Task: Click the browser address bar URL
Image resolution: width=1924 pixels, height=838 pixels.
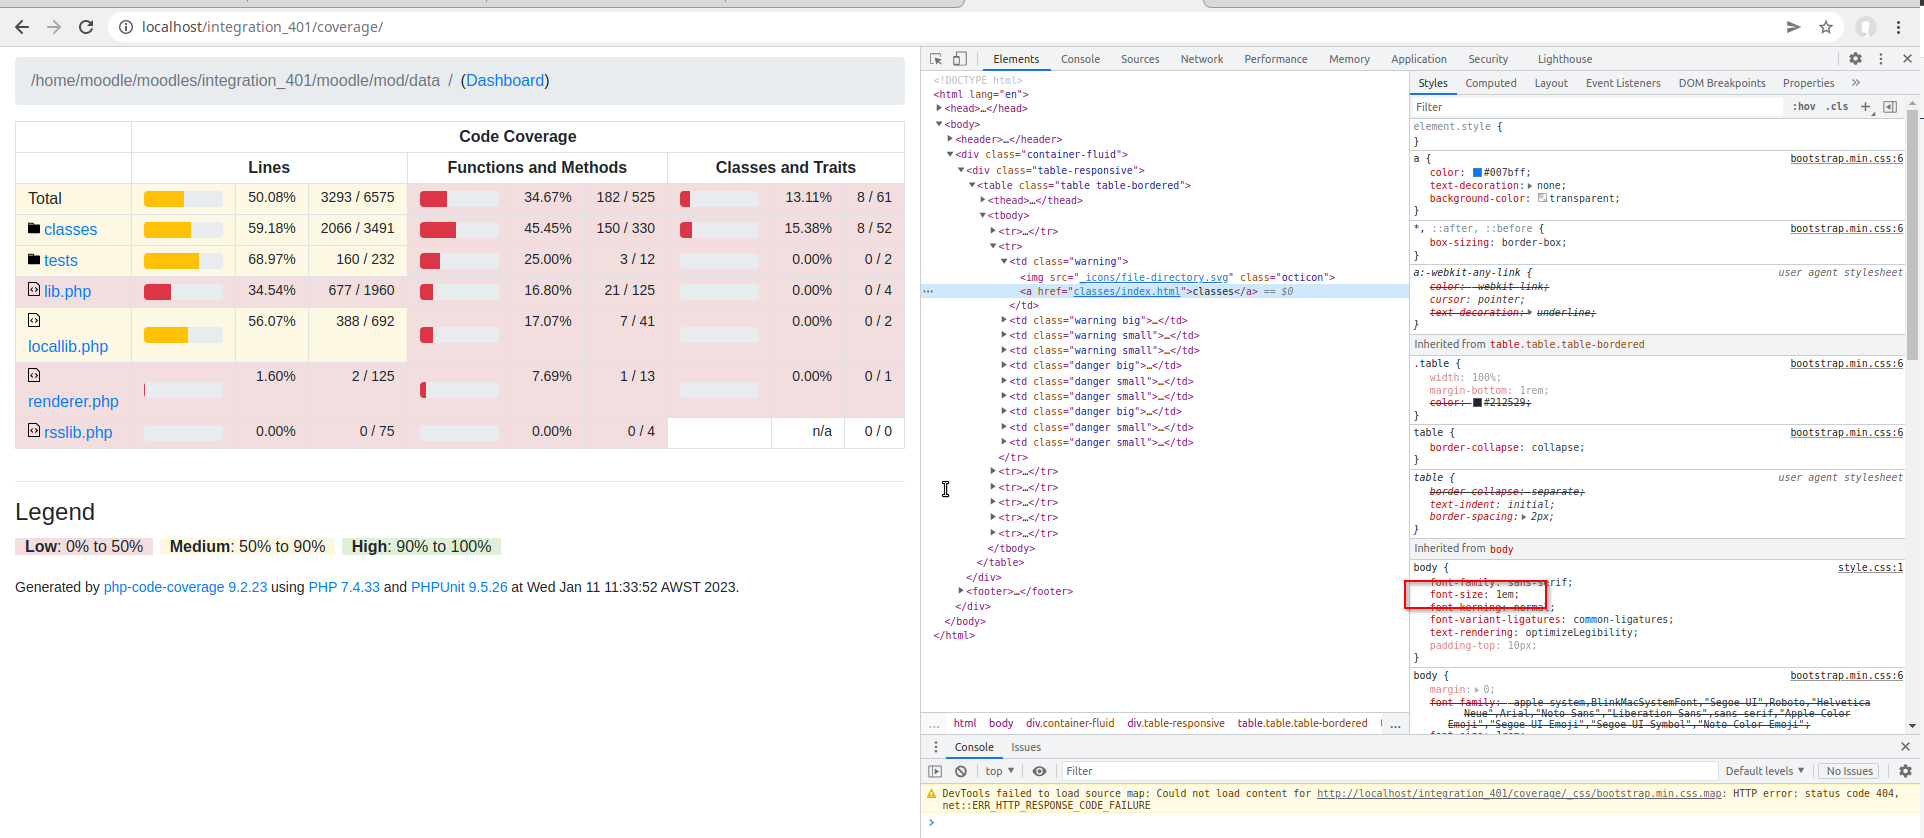Action: tap(262, 27)
